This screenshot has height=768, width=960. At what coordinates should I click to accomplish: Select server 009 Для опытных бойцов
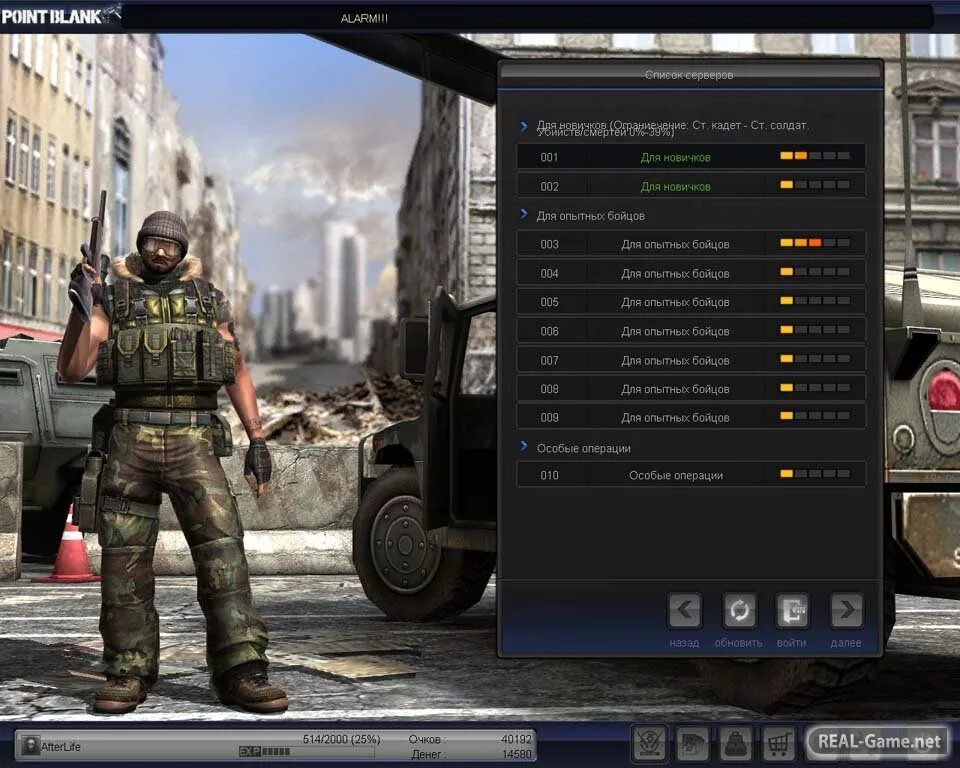click(x=691, y=417)
